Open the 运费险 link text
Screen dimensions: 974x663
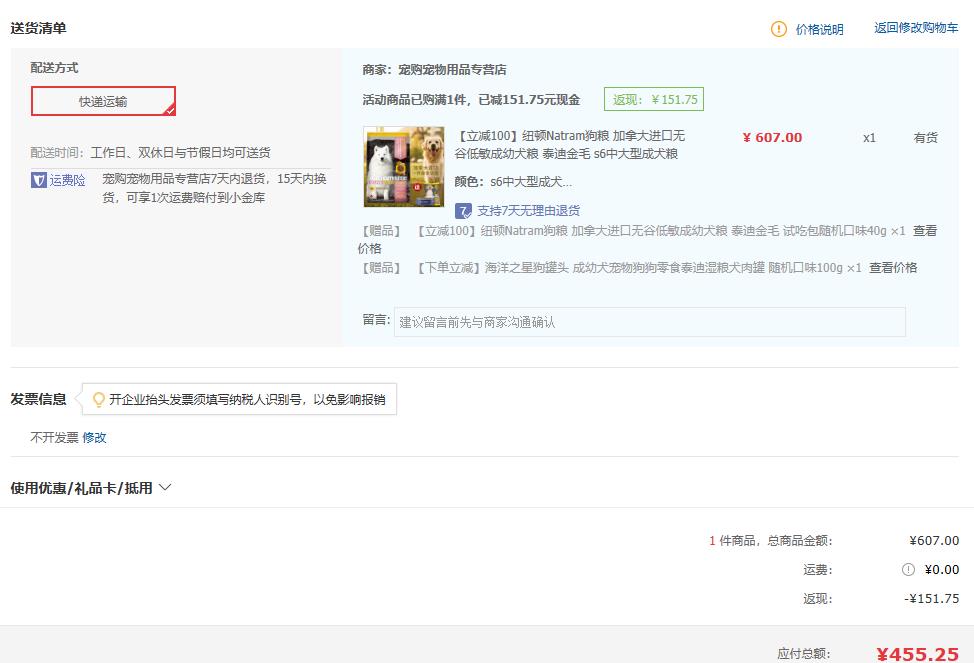[x=67, y=180]
